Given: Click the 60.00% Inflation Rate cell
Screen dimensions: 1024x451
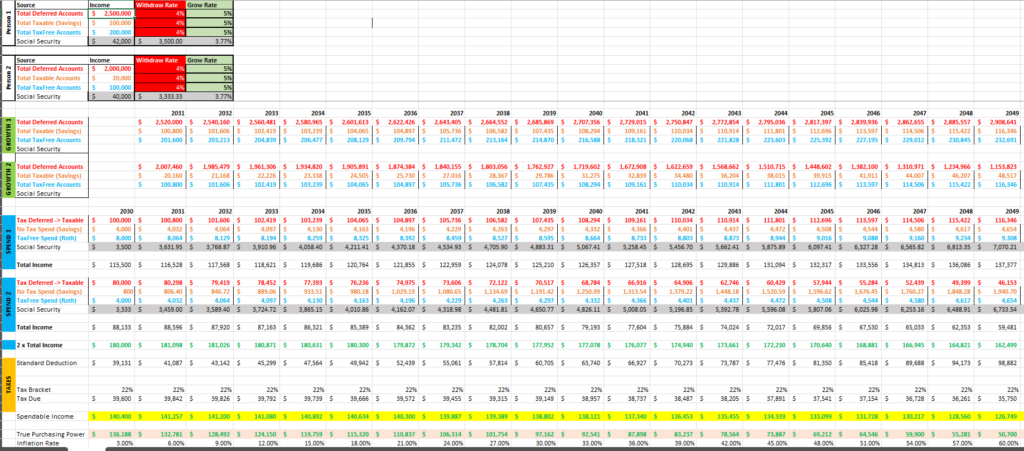Looking at the screenshot, I should [x=1002, y=442].
